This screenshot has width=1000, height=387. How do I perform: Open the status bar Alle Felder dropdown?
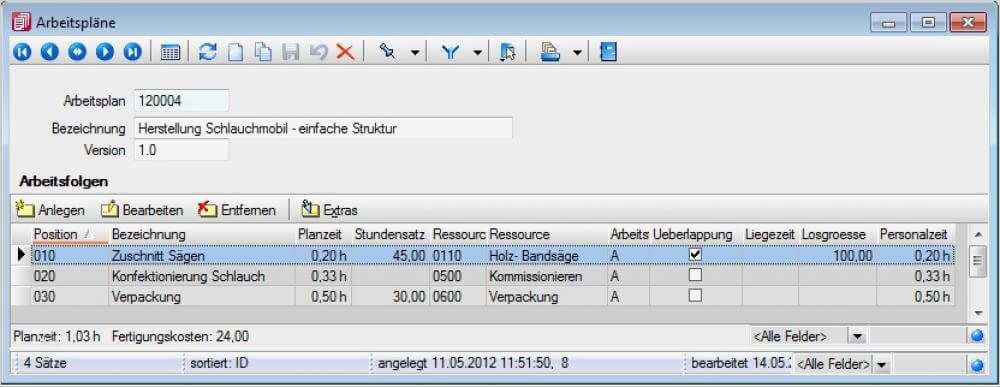click(x=882, y=364)
